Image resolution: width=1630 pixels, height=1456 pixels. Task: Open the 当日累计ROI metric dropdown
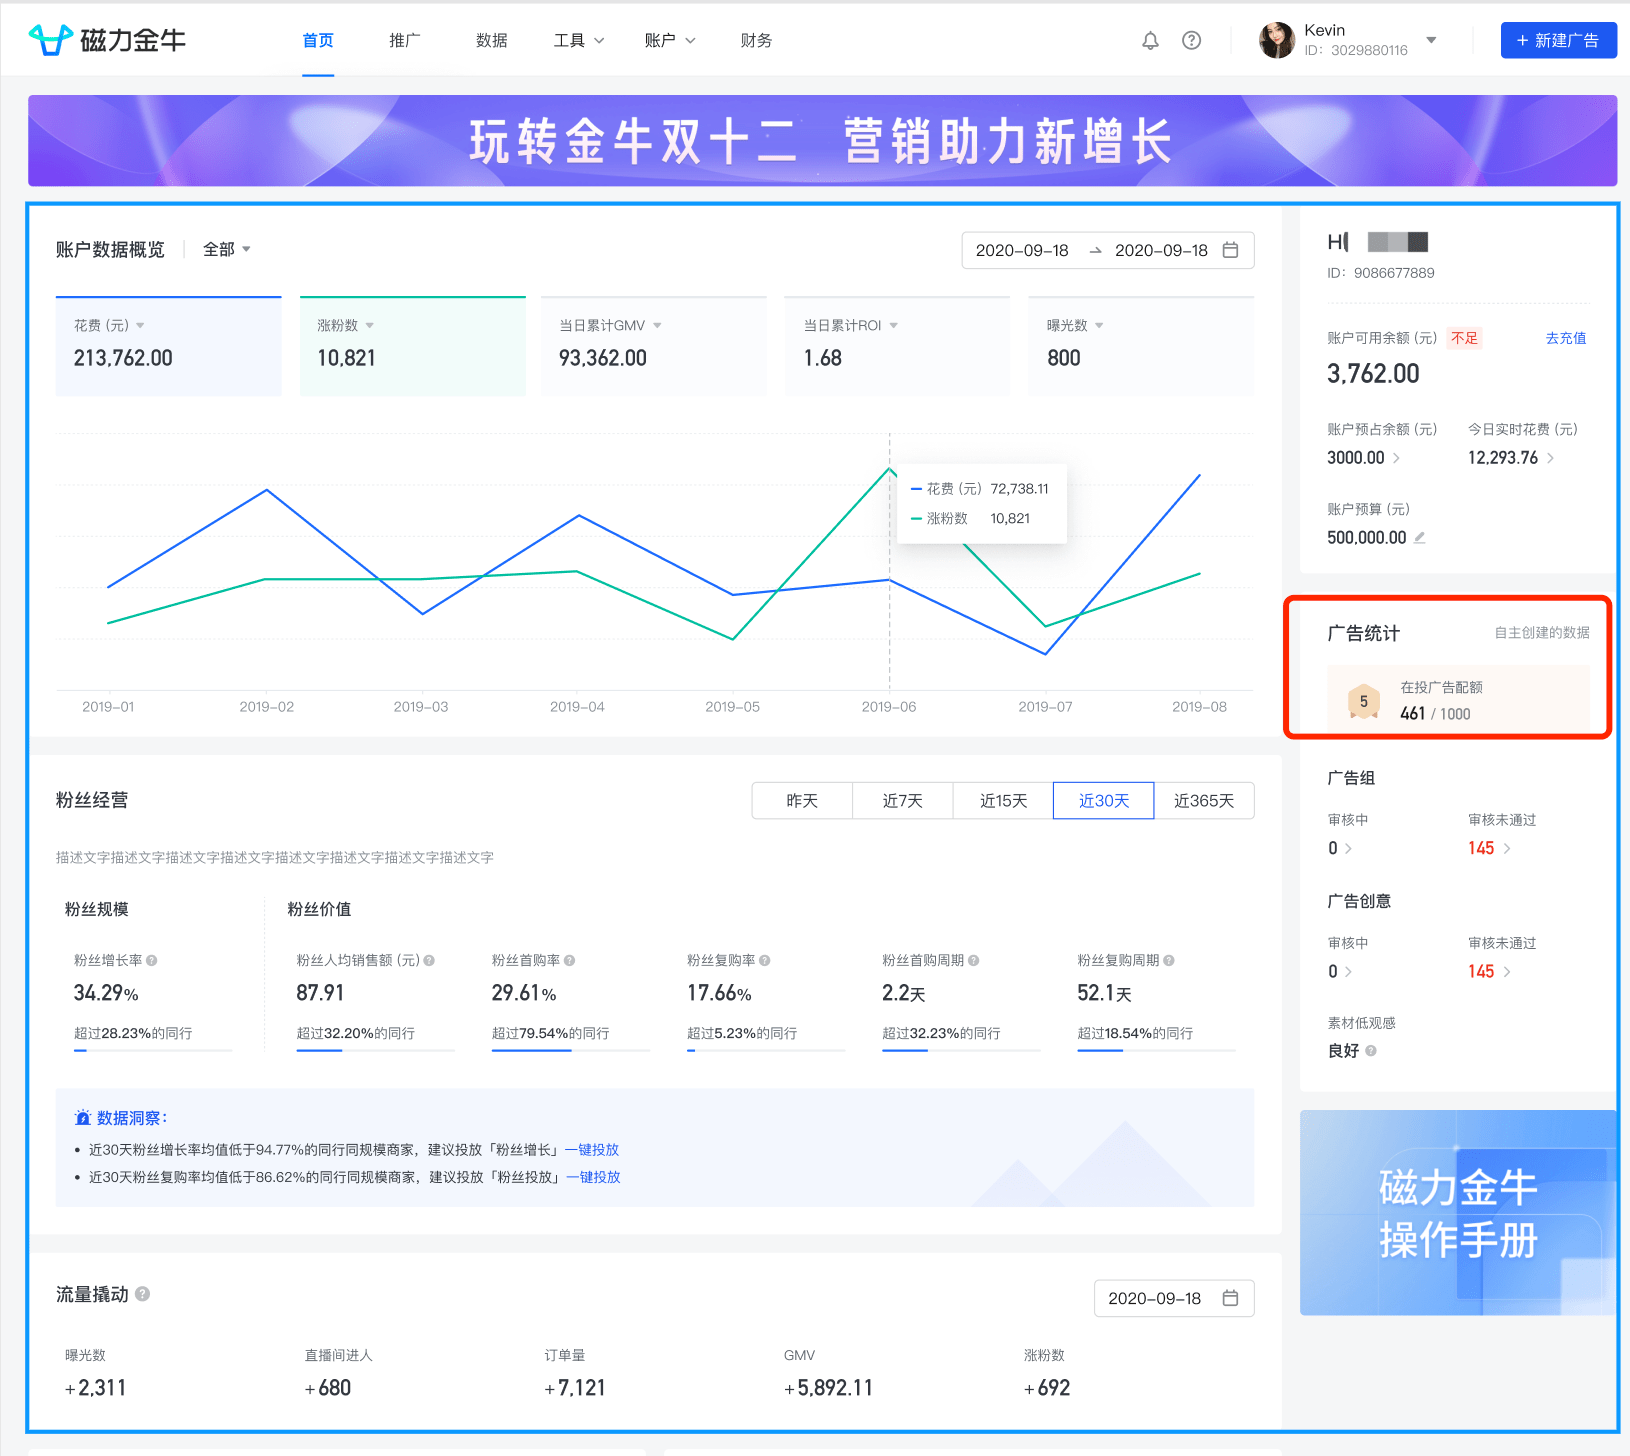[x=893, y=326]
